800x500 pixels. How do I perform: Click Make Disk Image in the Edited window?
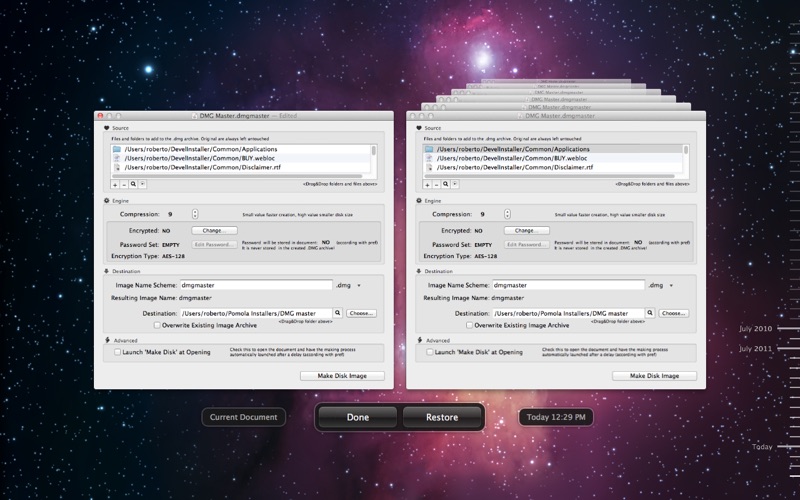tap(342, 376)
